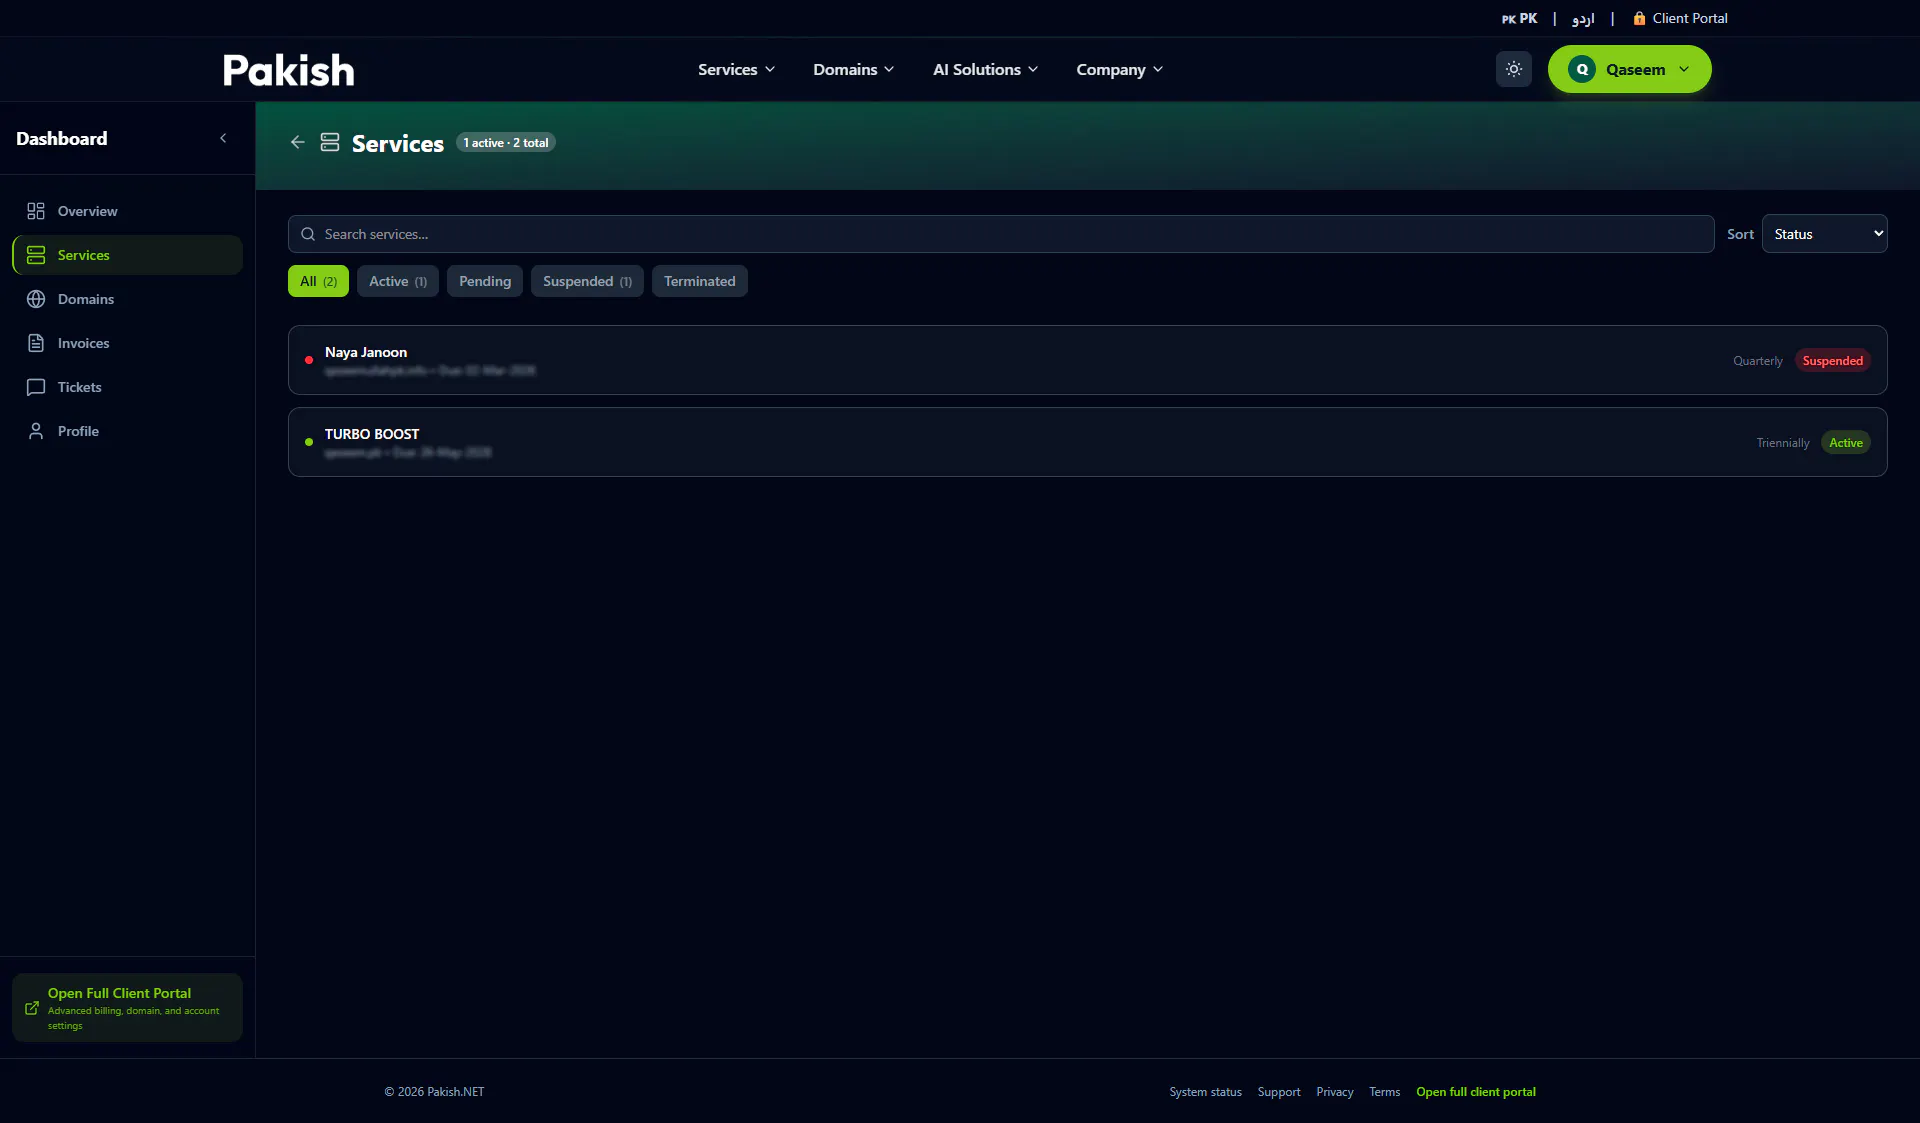Click the Quarterly billing cycle label

1758,361
